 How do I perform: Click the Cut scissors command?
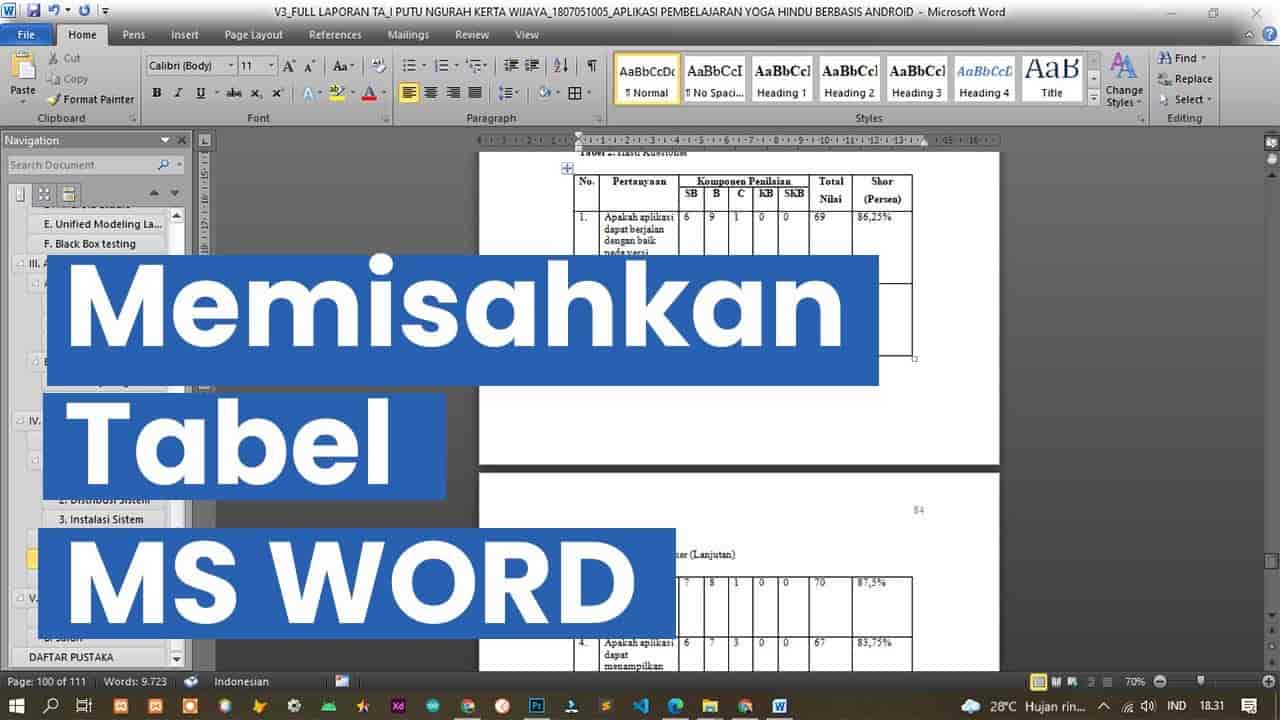click(x=63, y=58)
